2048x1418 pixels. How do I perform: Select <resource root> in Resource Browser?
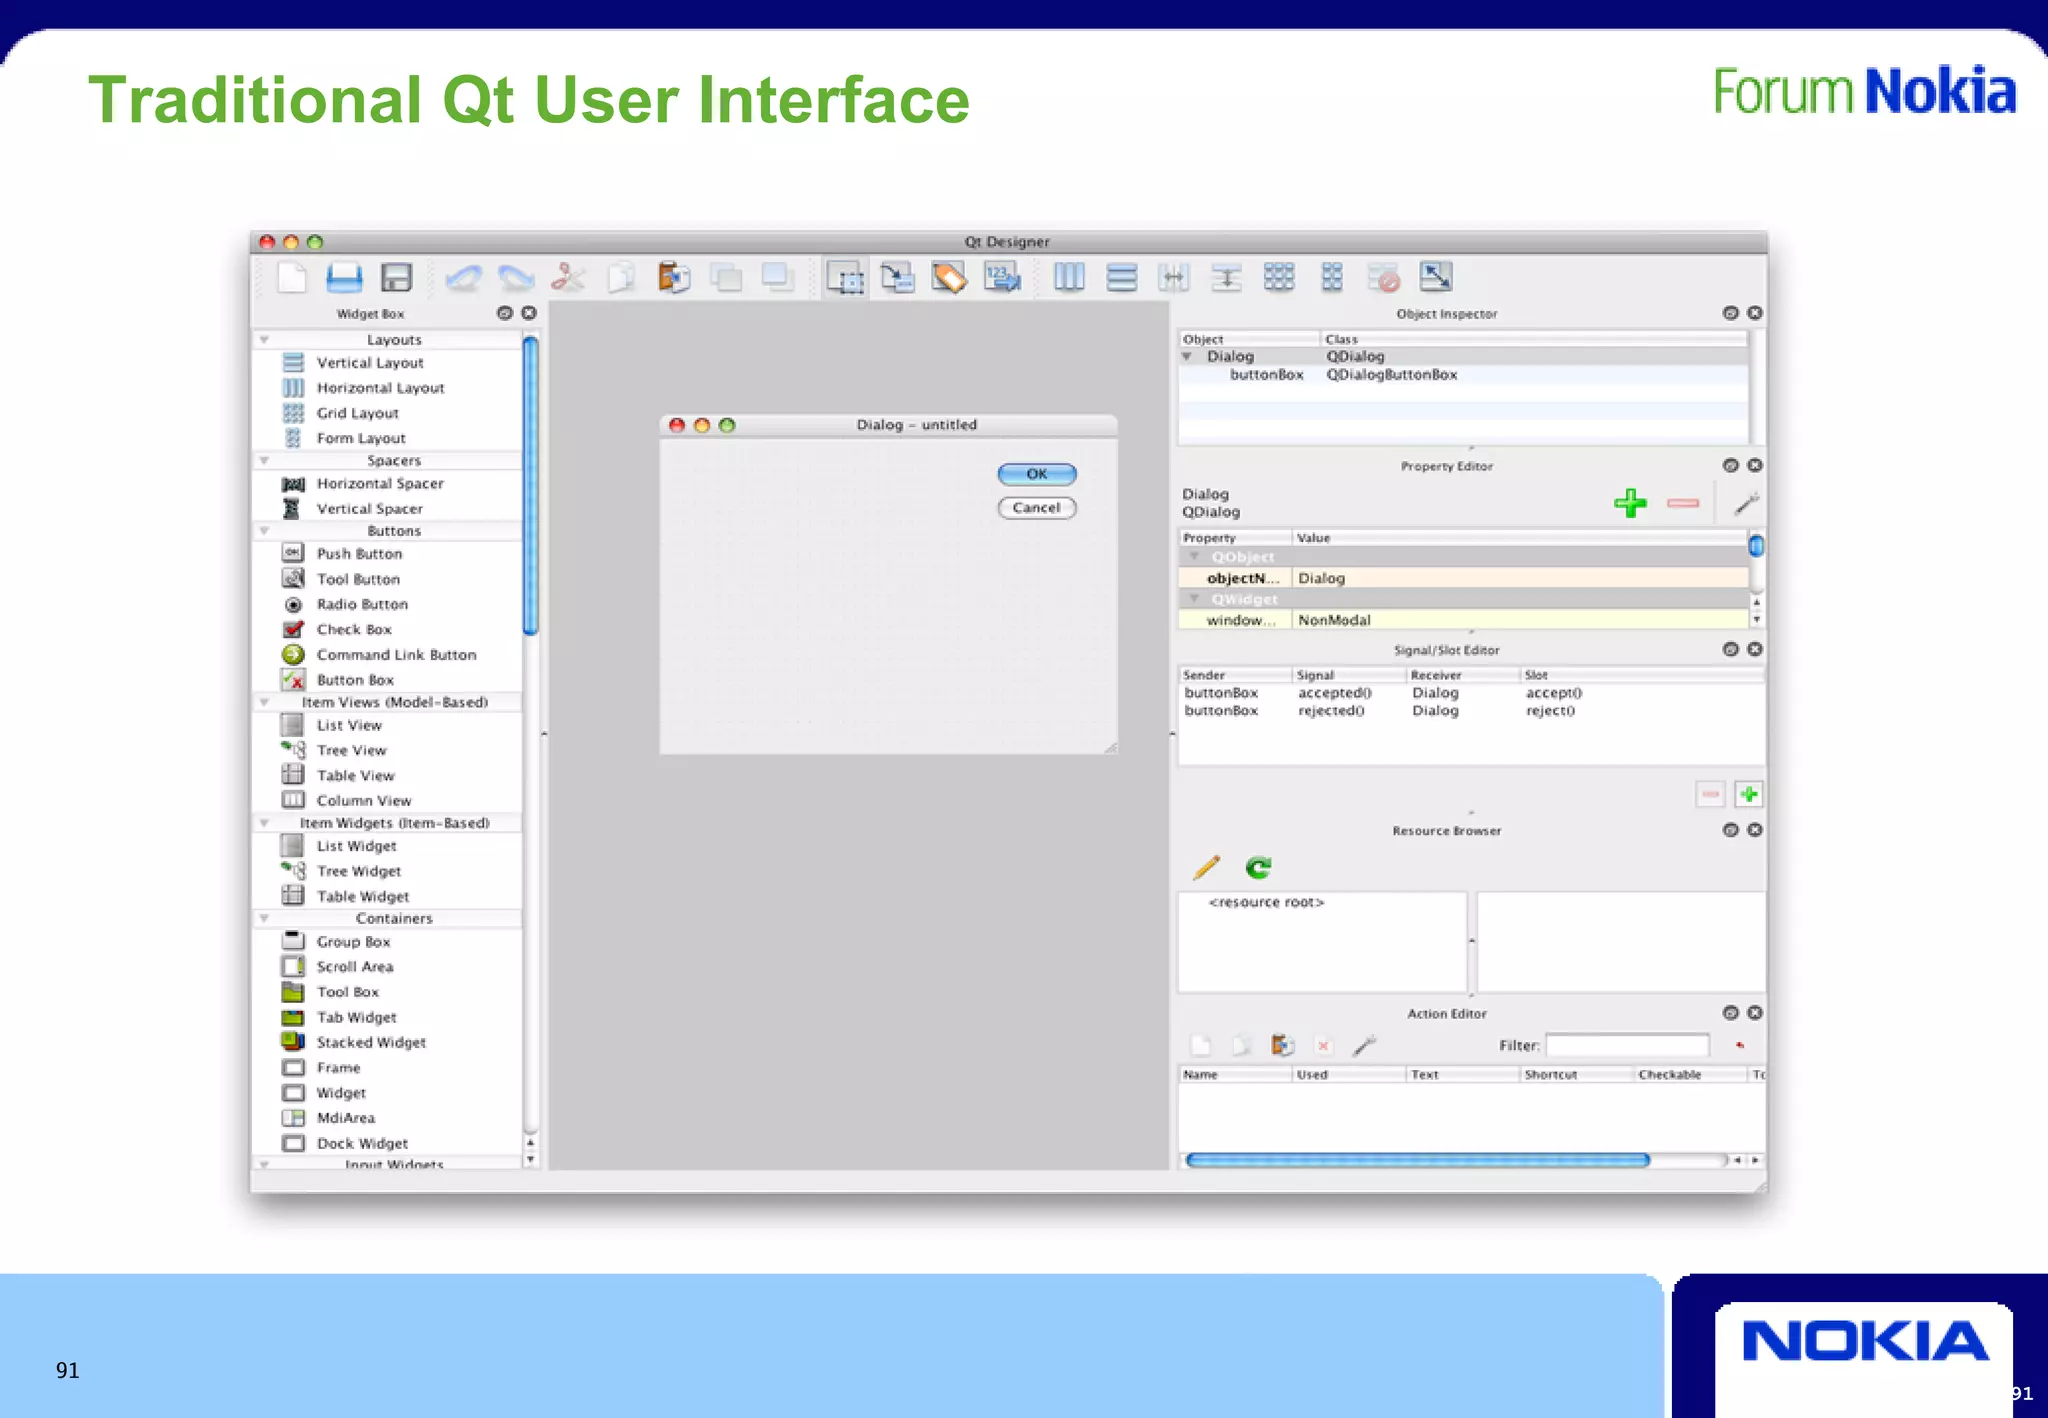pyautogui.click(x=1266, y=902)
